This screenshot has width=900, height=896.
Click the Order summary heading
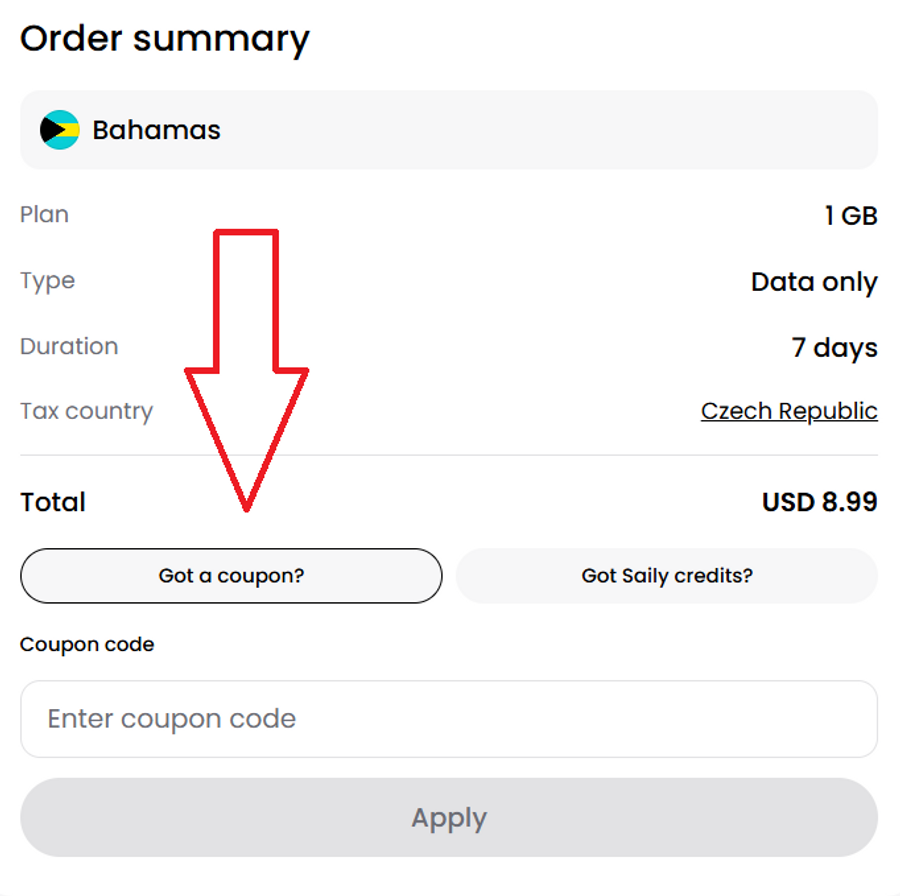point(165,39)
